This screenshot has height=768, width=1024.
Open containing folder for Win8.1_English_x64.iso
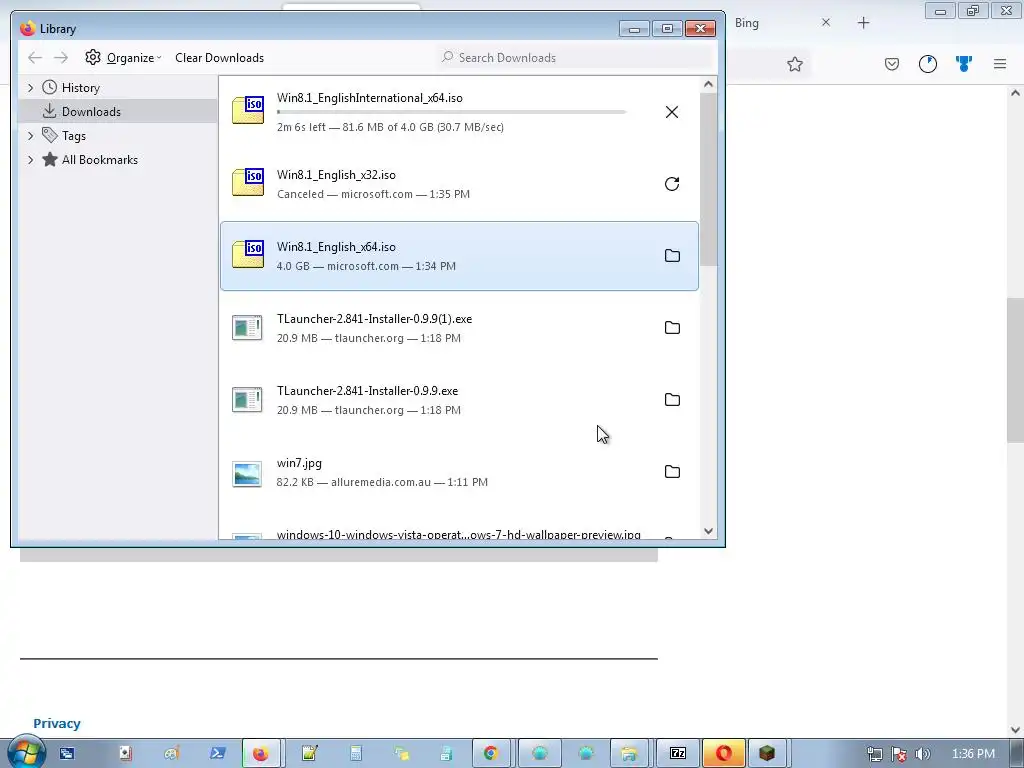(x=672, y=256)
